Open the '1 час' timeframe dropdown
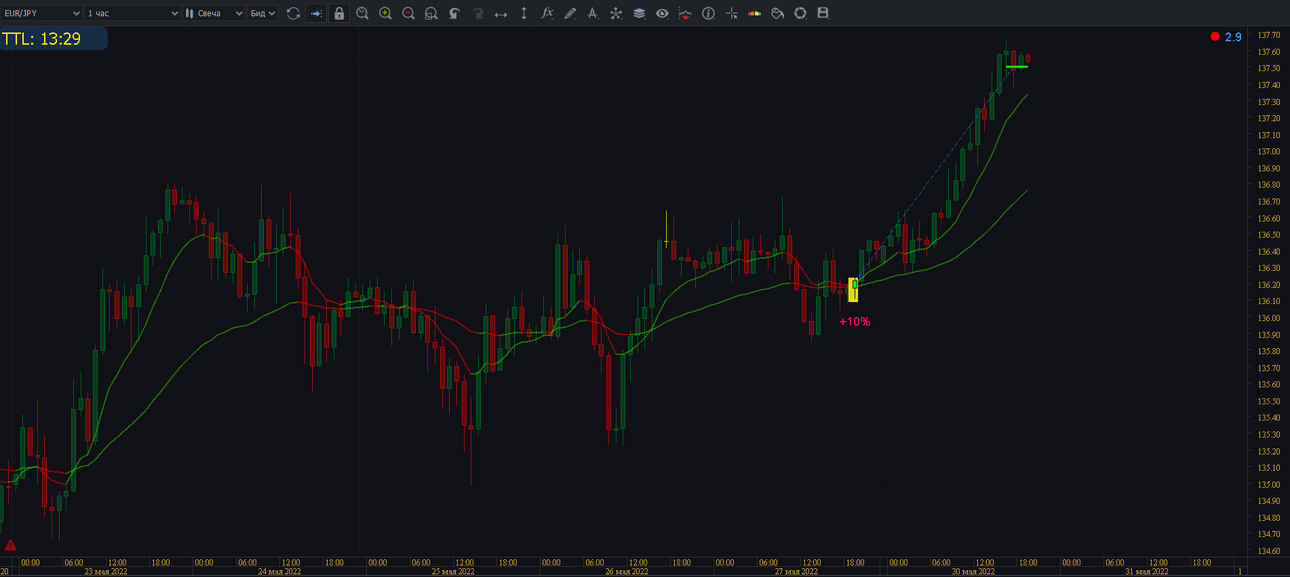Image resolution: width=1290 pixels, height=577 pixels. (133, 13)
